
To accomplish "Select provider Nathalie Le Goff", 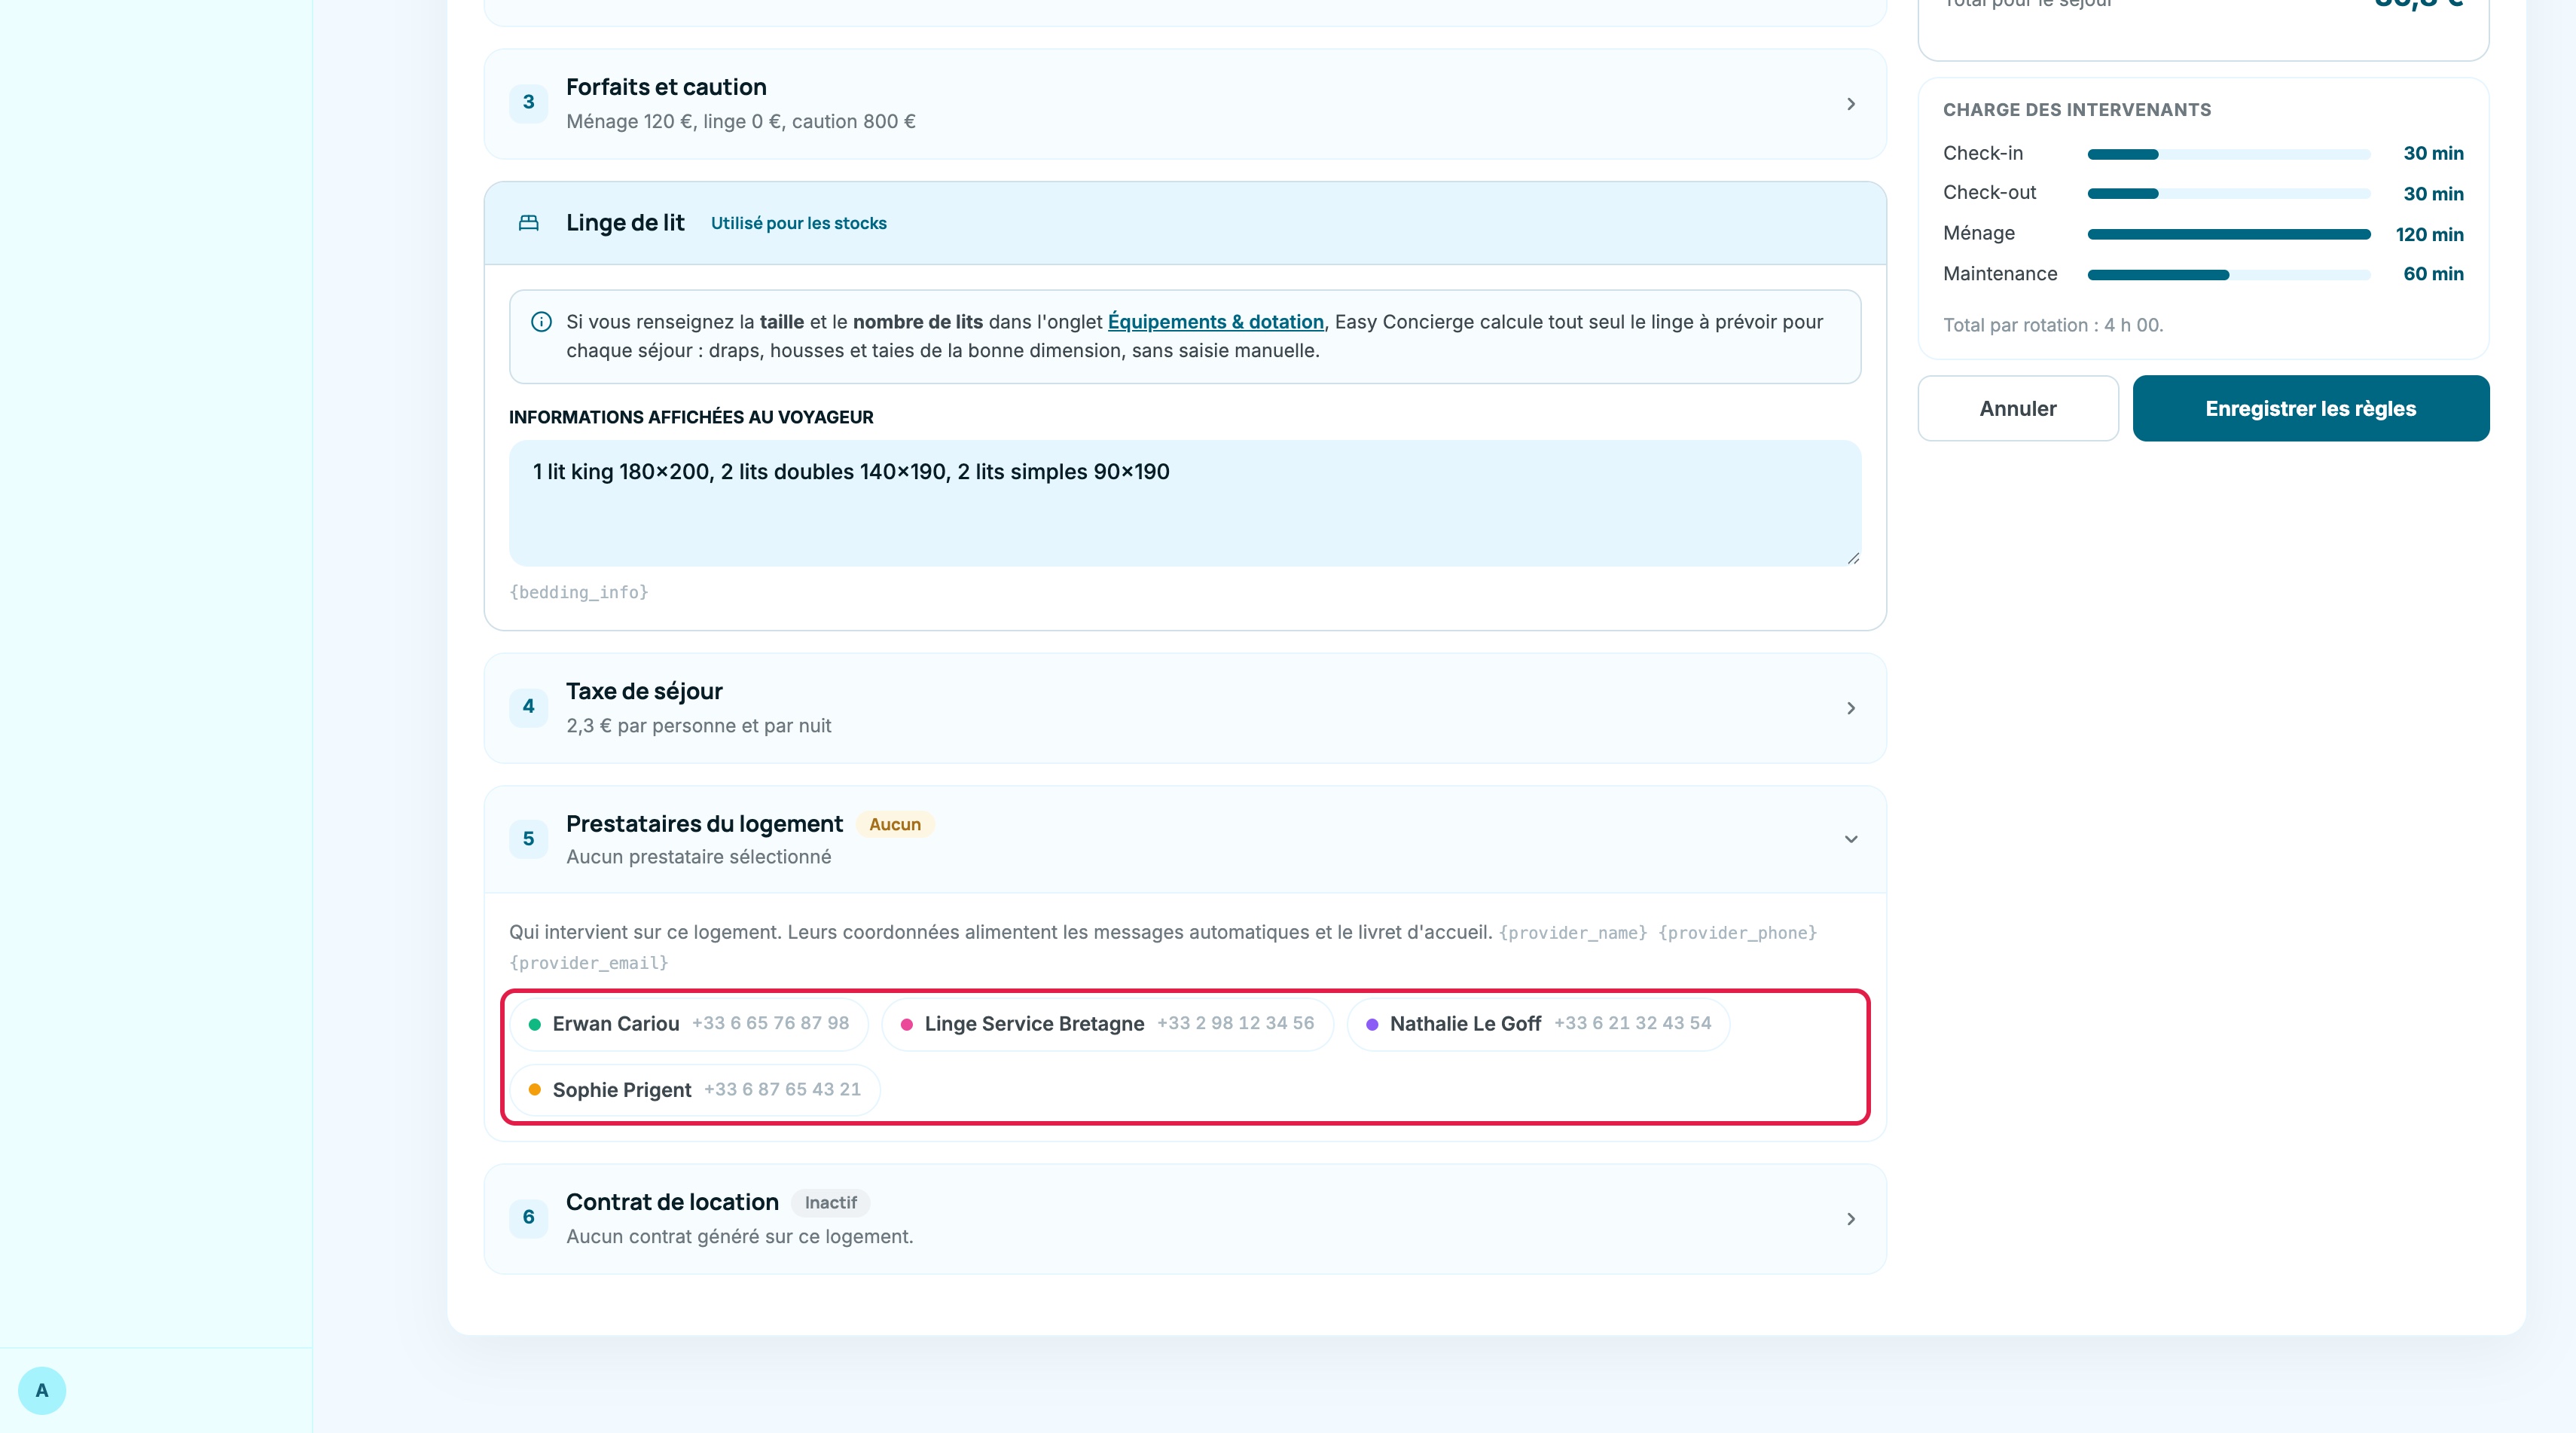I will (1538, 1024).
